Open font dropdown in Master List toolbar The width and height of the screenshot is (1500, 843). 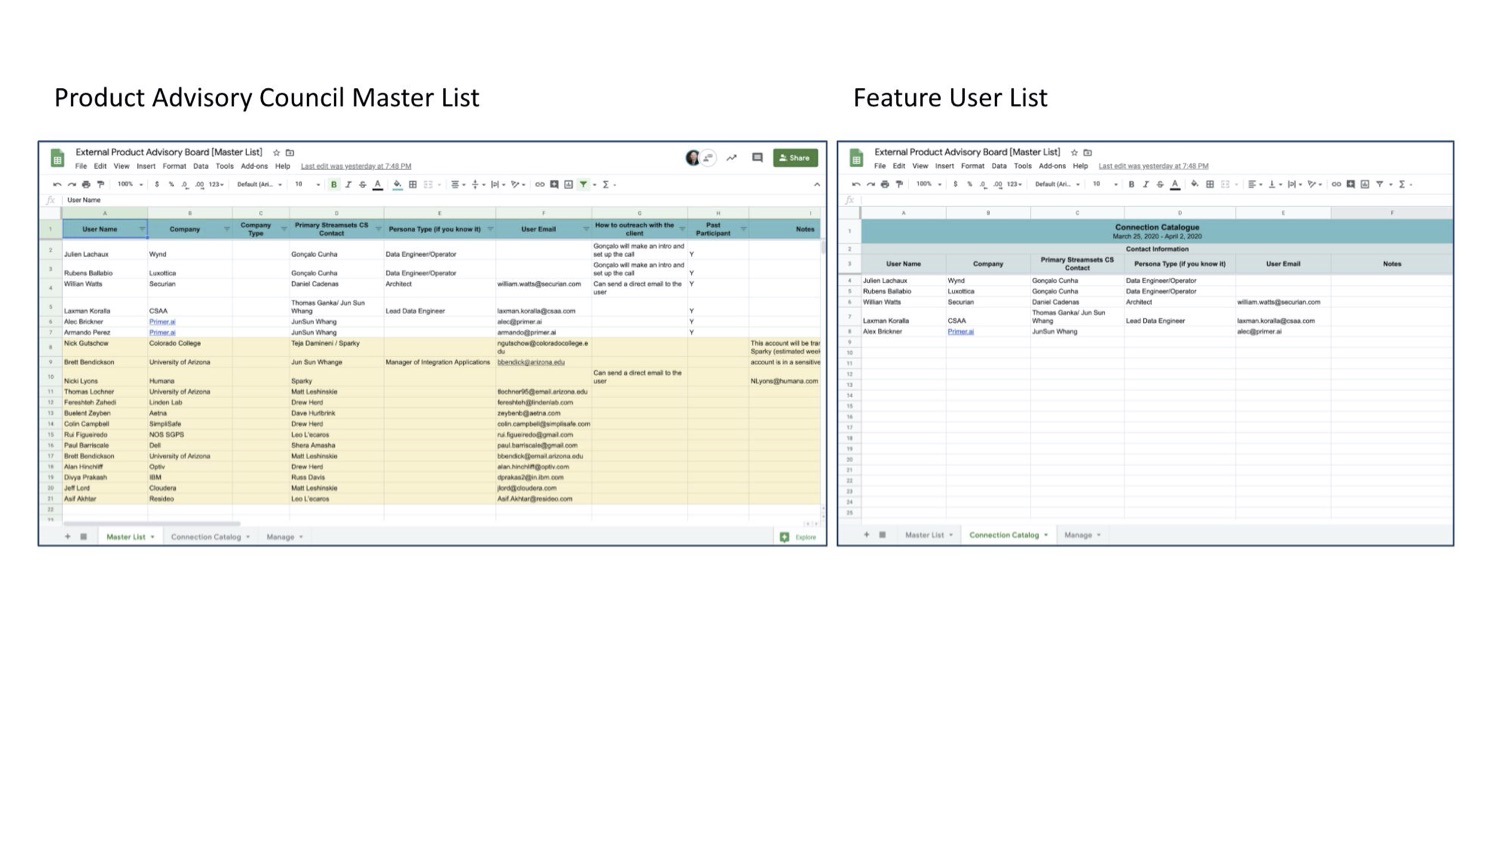coord(259,184)
